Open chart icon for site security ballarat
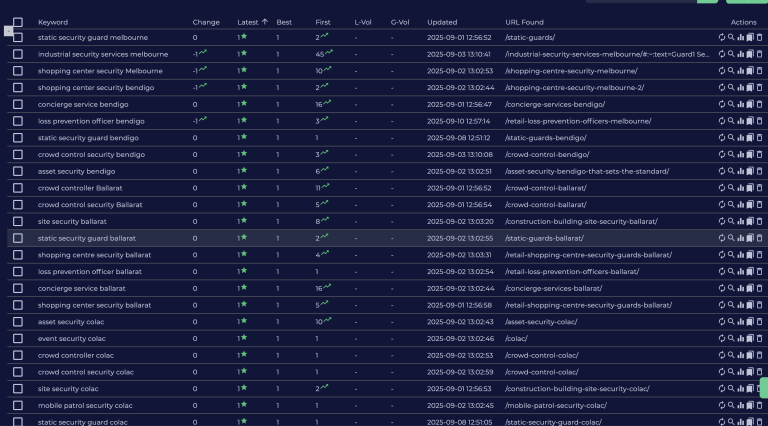 pyautogui.click(x=741, y=221)
